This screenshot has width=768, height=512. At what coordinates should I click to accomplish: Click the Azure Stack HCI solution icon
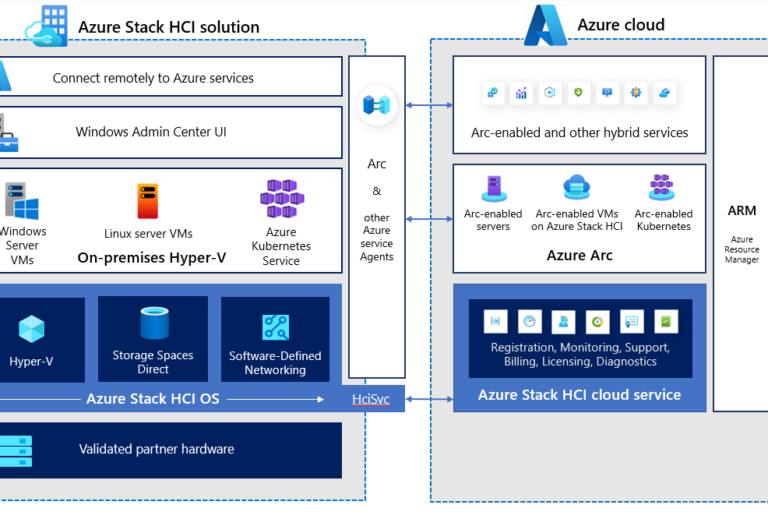pos(47,26)
